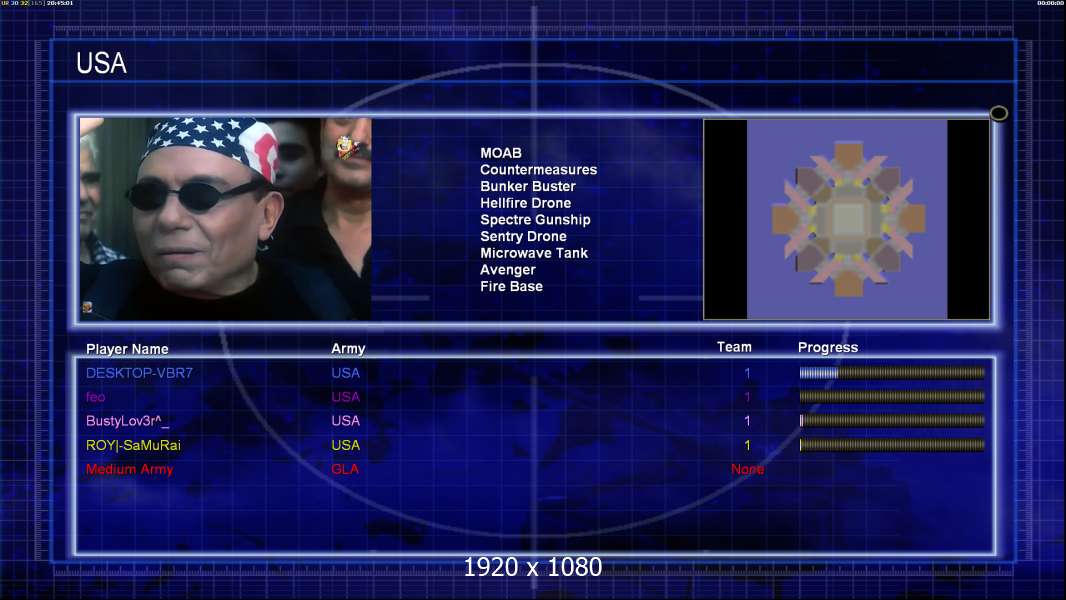This screenshot has width=1066, height=600.
Task: Click the Player Name column header
Action: click(x=127, y=349)
